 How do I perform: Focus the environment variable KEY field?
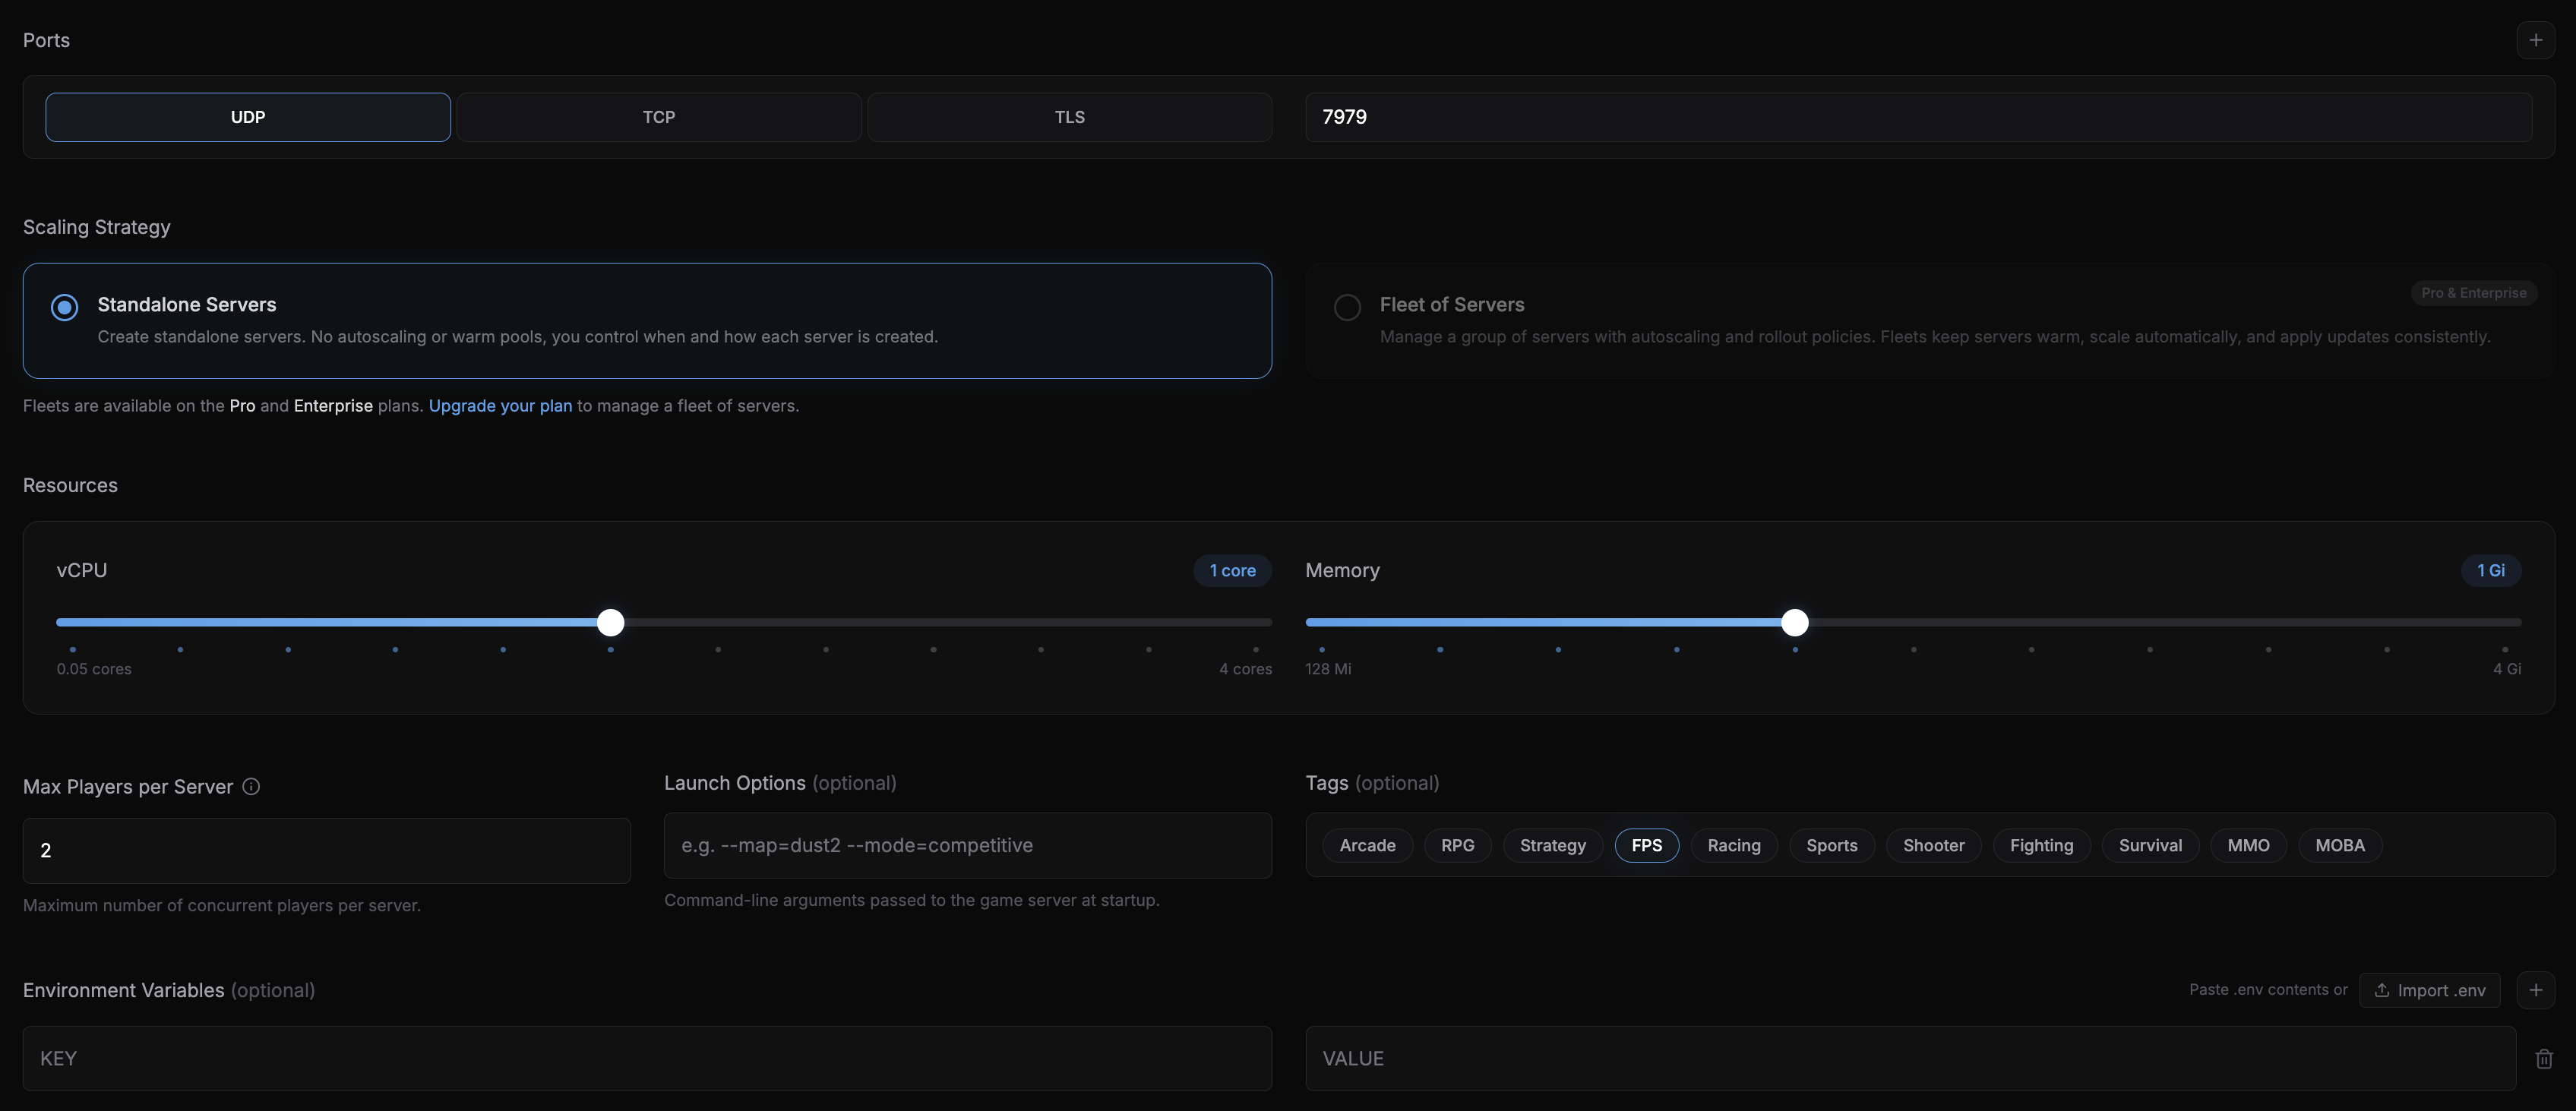pos(647,1058)
